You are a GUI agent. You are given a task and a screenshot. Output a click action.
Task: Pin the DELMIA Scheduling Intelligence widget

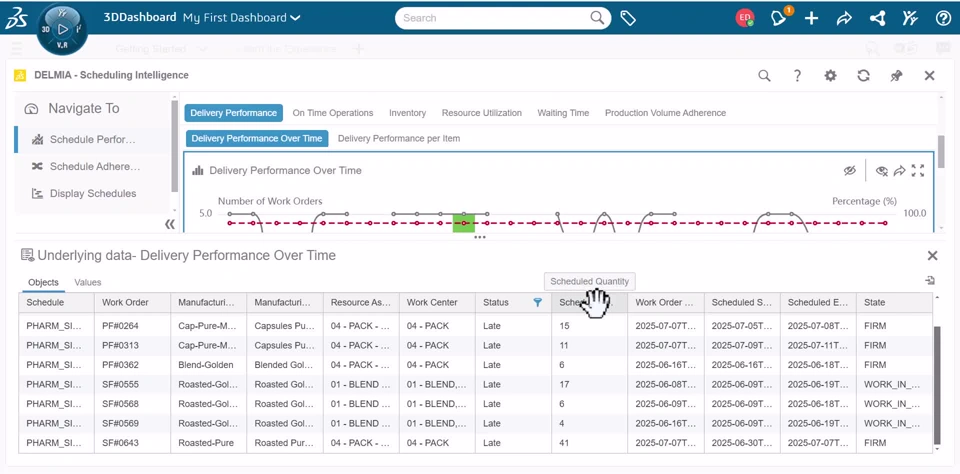click(896, 75)
